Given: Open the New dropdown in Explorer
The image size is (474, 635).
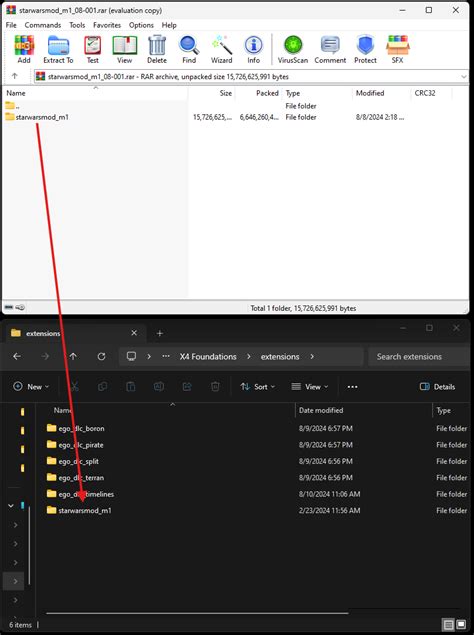Looking at the screenshot, I should (31, 387).
